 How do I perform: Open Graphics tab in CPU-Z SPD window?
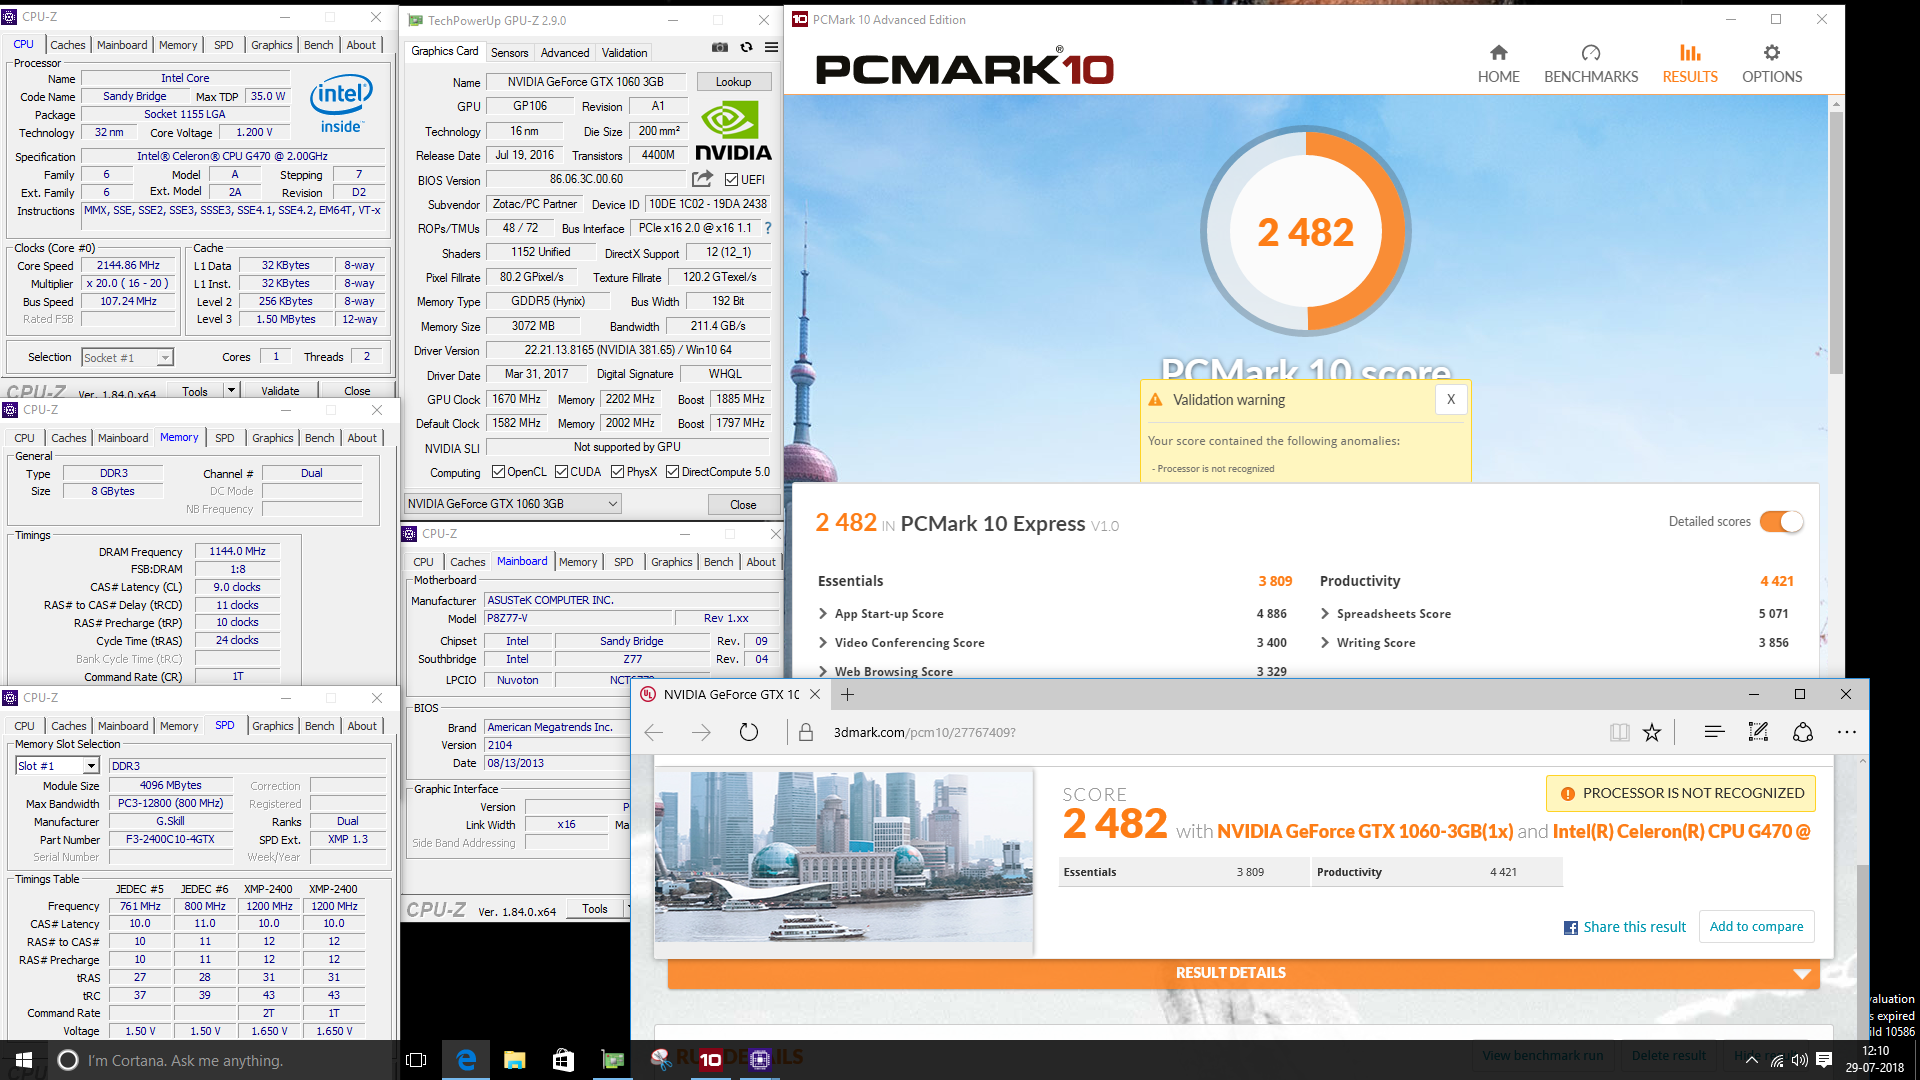[x=272, y=726]
